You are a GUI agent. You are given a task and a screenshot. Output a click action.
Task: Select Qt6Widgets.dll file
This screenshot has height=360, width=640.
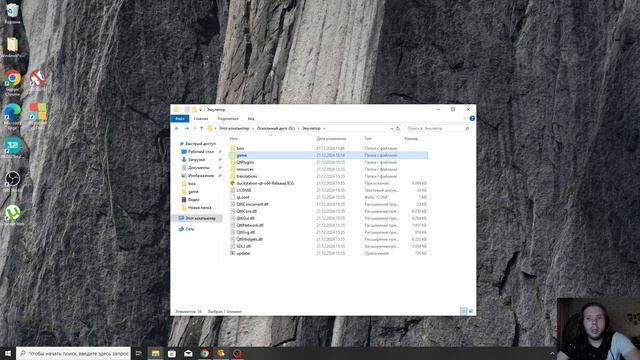coord(249,239)
